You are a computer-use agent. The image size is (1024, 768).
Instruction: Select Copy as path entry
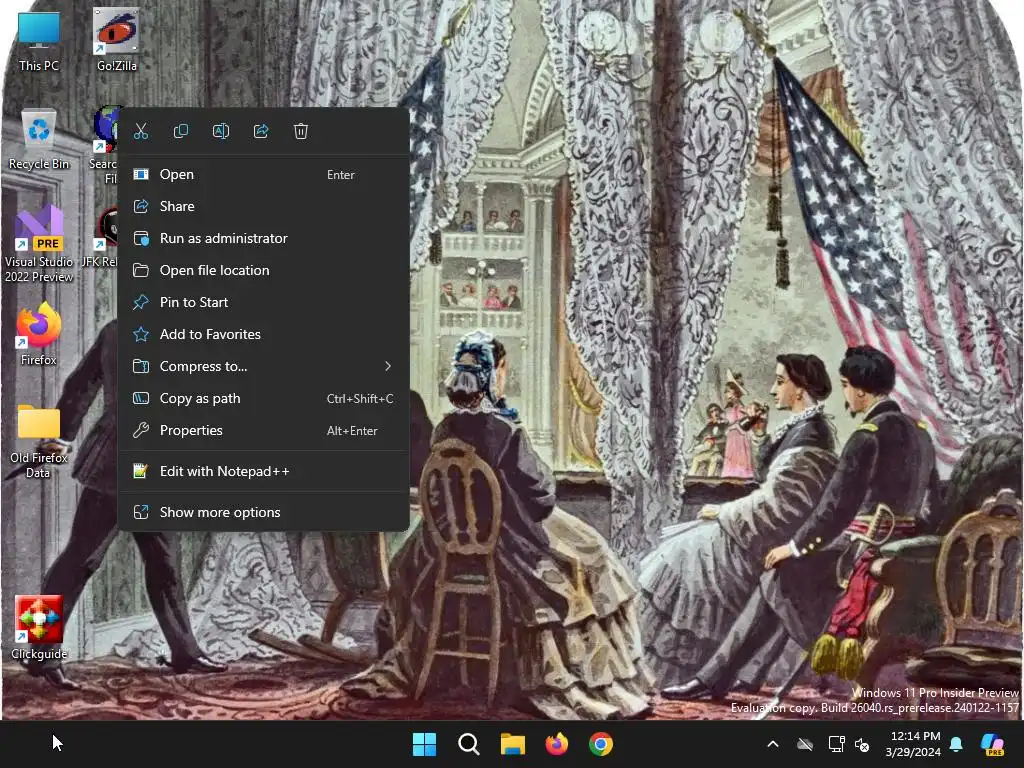(263, 398)
